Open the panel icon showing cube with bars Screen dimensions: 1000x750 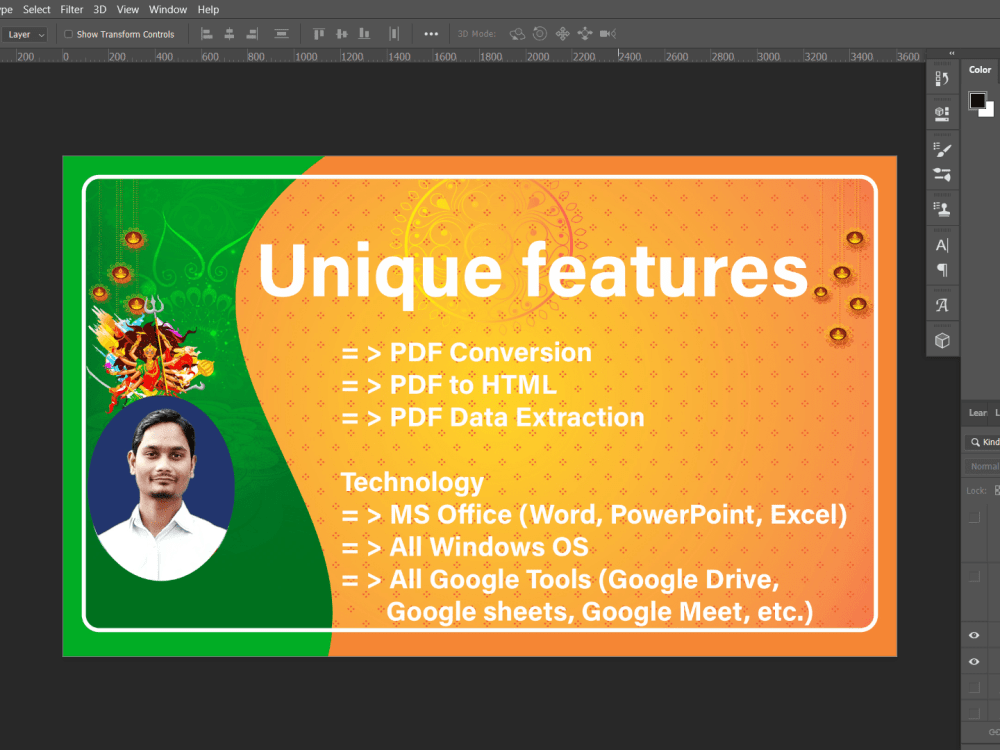point(942,114)
